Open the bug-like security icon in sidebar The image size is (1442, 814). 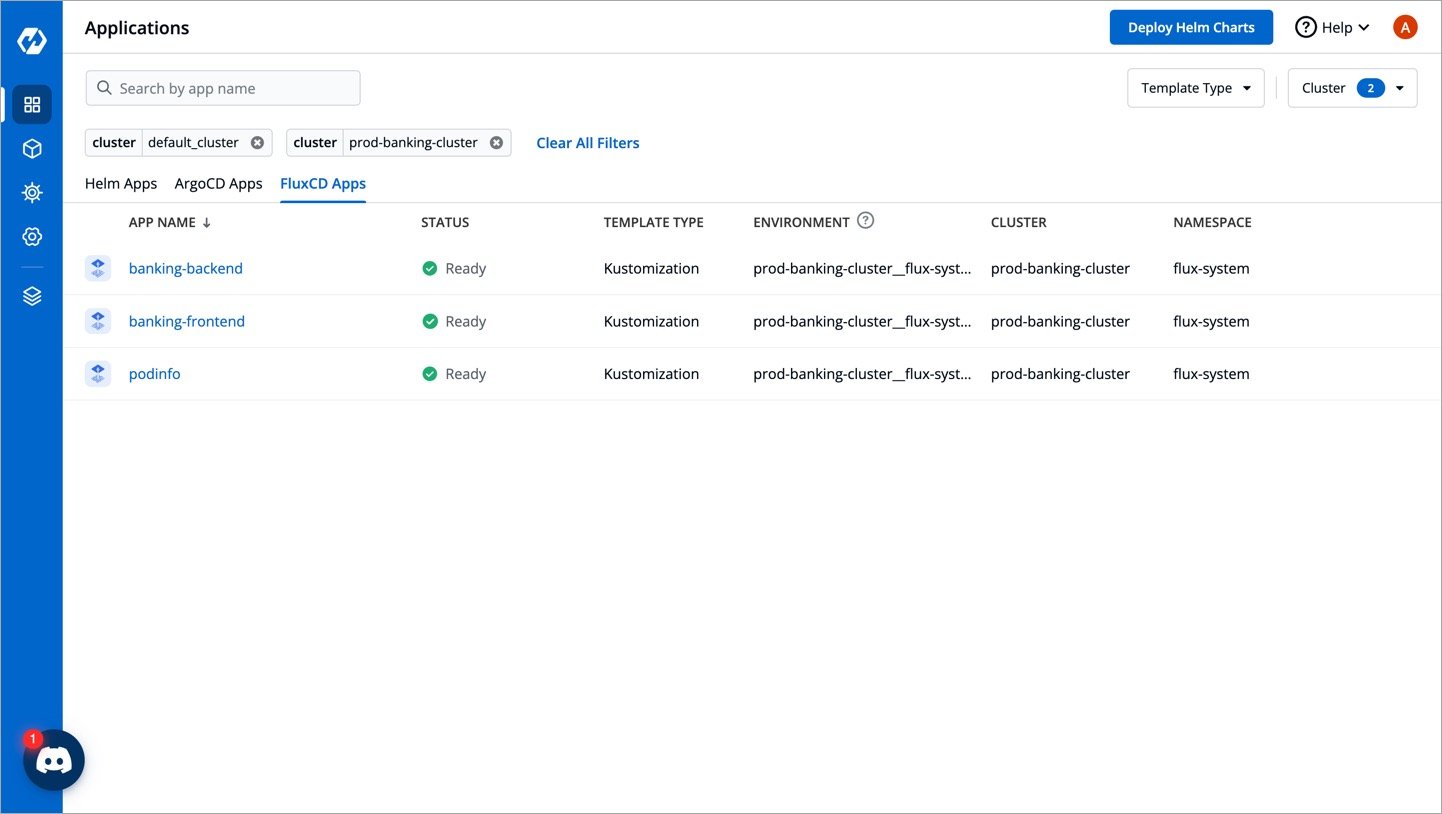click(x=32, y=192)
